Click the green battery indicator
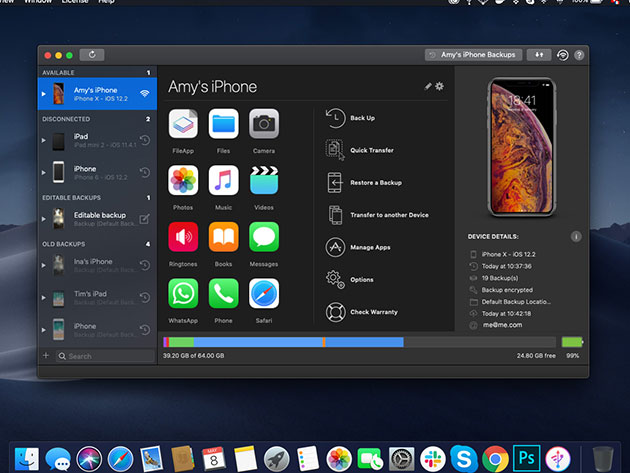The image size is (630, 473). coord(573,342)
